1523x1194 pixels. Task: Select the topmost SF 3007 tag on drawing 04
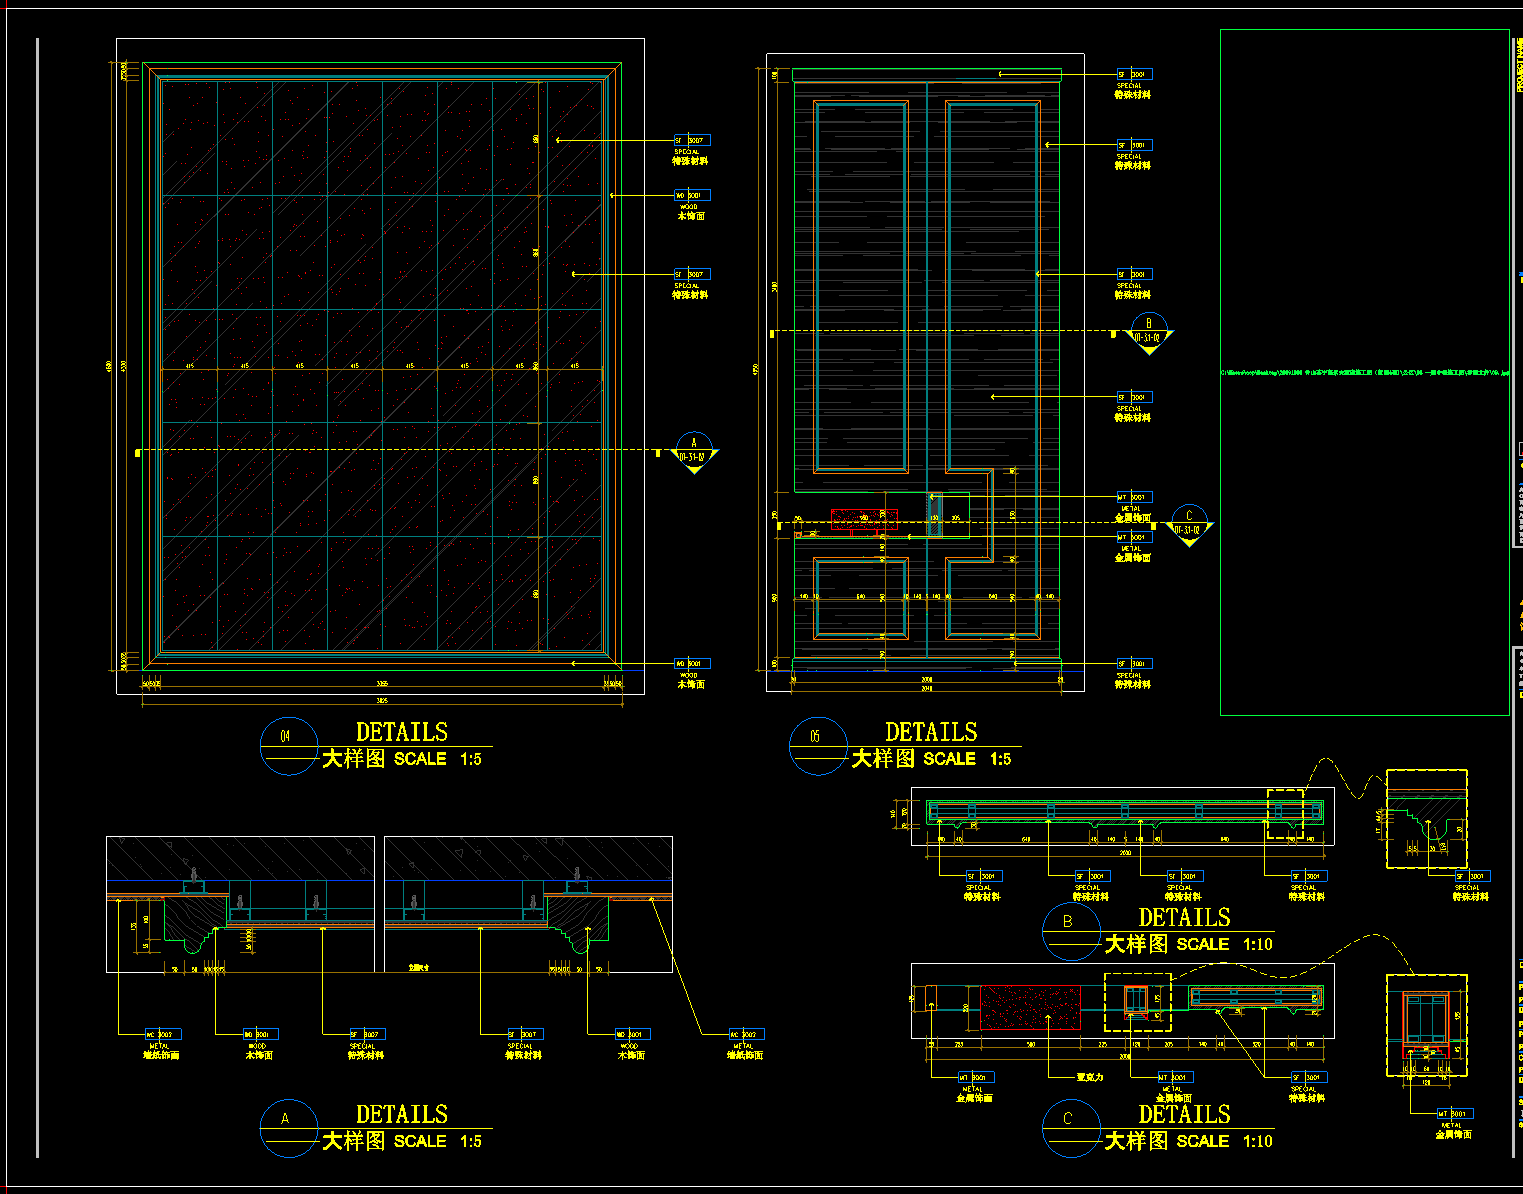(x=690, y=141)
